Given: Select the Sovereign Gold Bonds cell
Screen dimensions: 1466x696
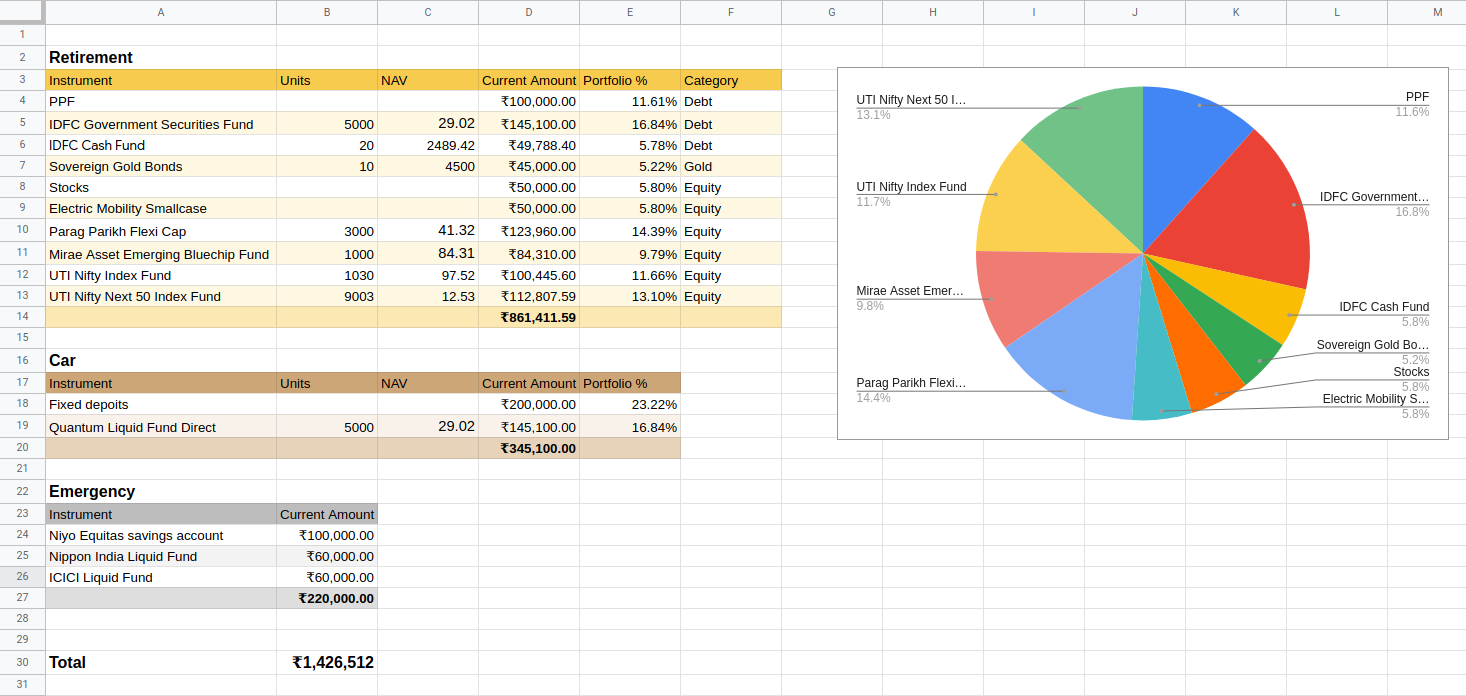Looking at the screenshot, I should [x=161, y=166].
